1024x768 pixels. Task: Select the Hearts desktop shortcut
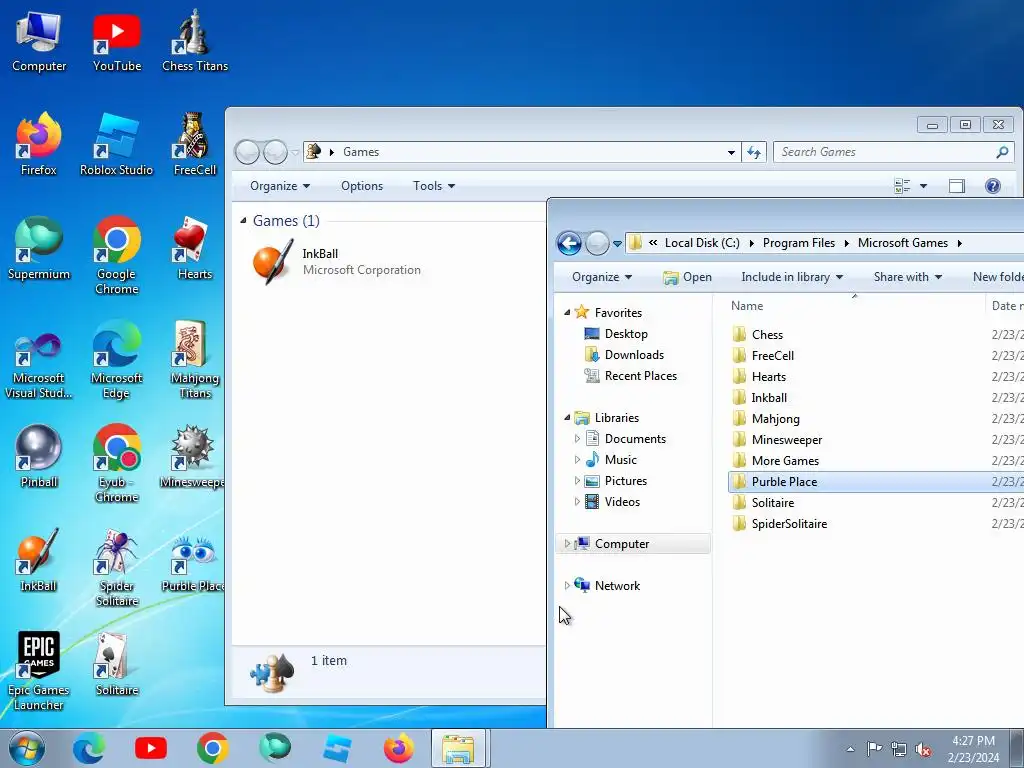click(x=195, y=249)
